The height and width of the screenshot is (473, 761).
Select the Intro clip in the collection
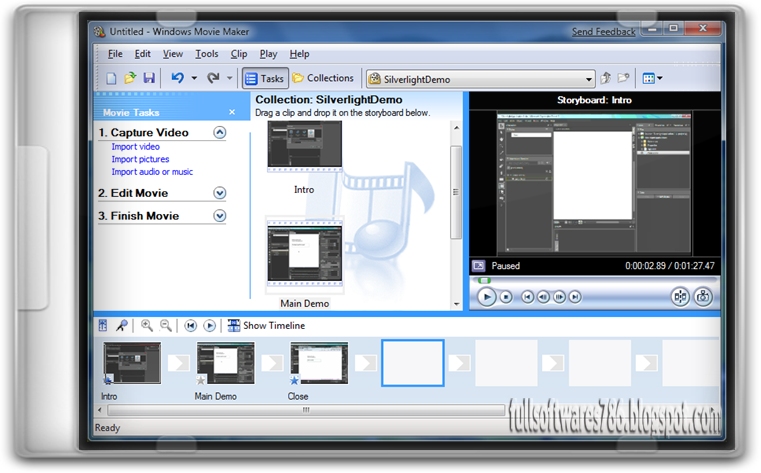point(304,146)
